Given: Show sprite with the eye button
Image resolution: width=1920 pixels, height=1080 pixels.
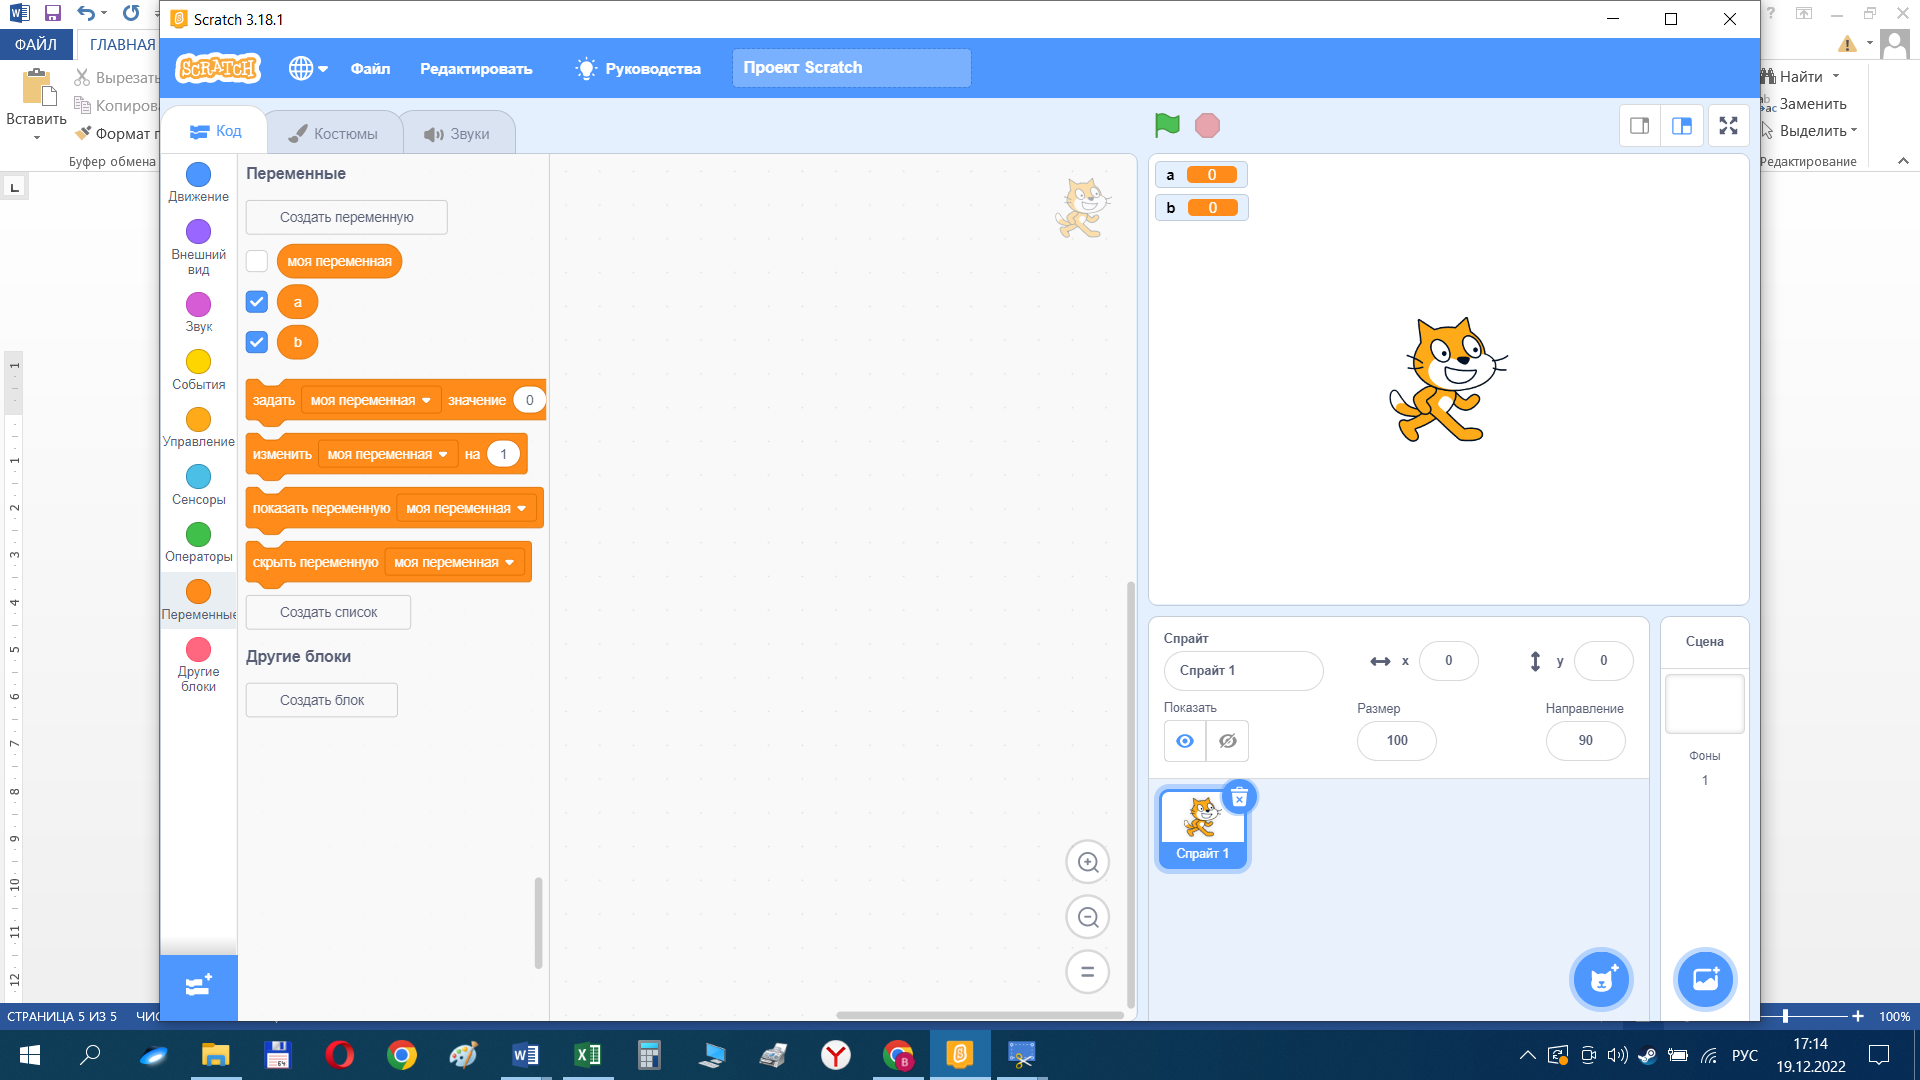Looking at the screenshot, I should [x=1185, y=741].
